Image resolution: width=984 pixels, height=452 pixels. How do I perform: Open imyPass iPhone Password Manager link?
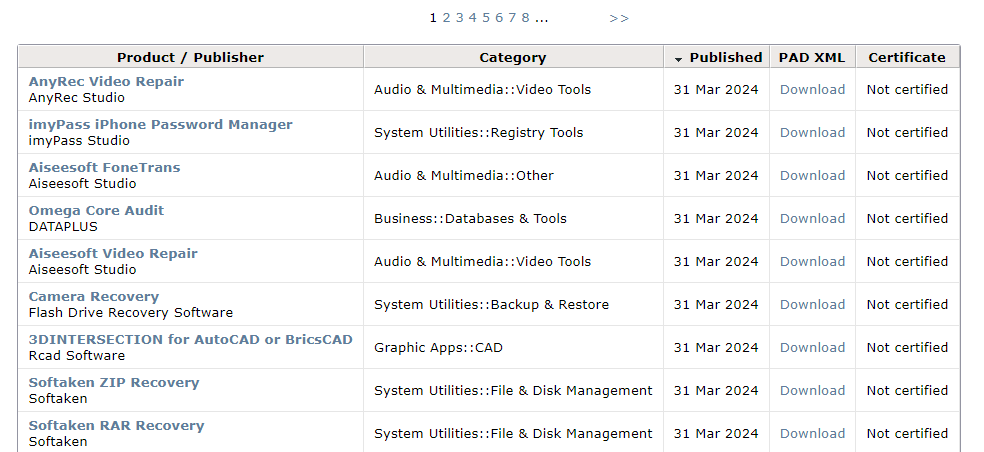pos(161,124)
